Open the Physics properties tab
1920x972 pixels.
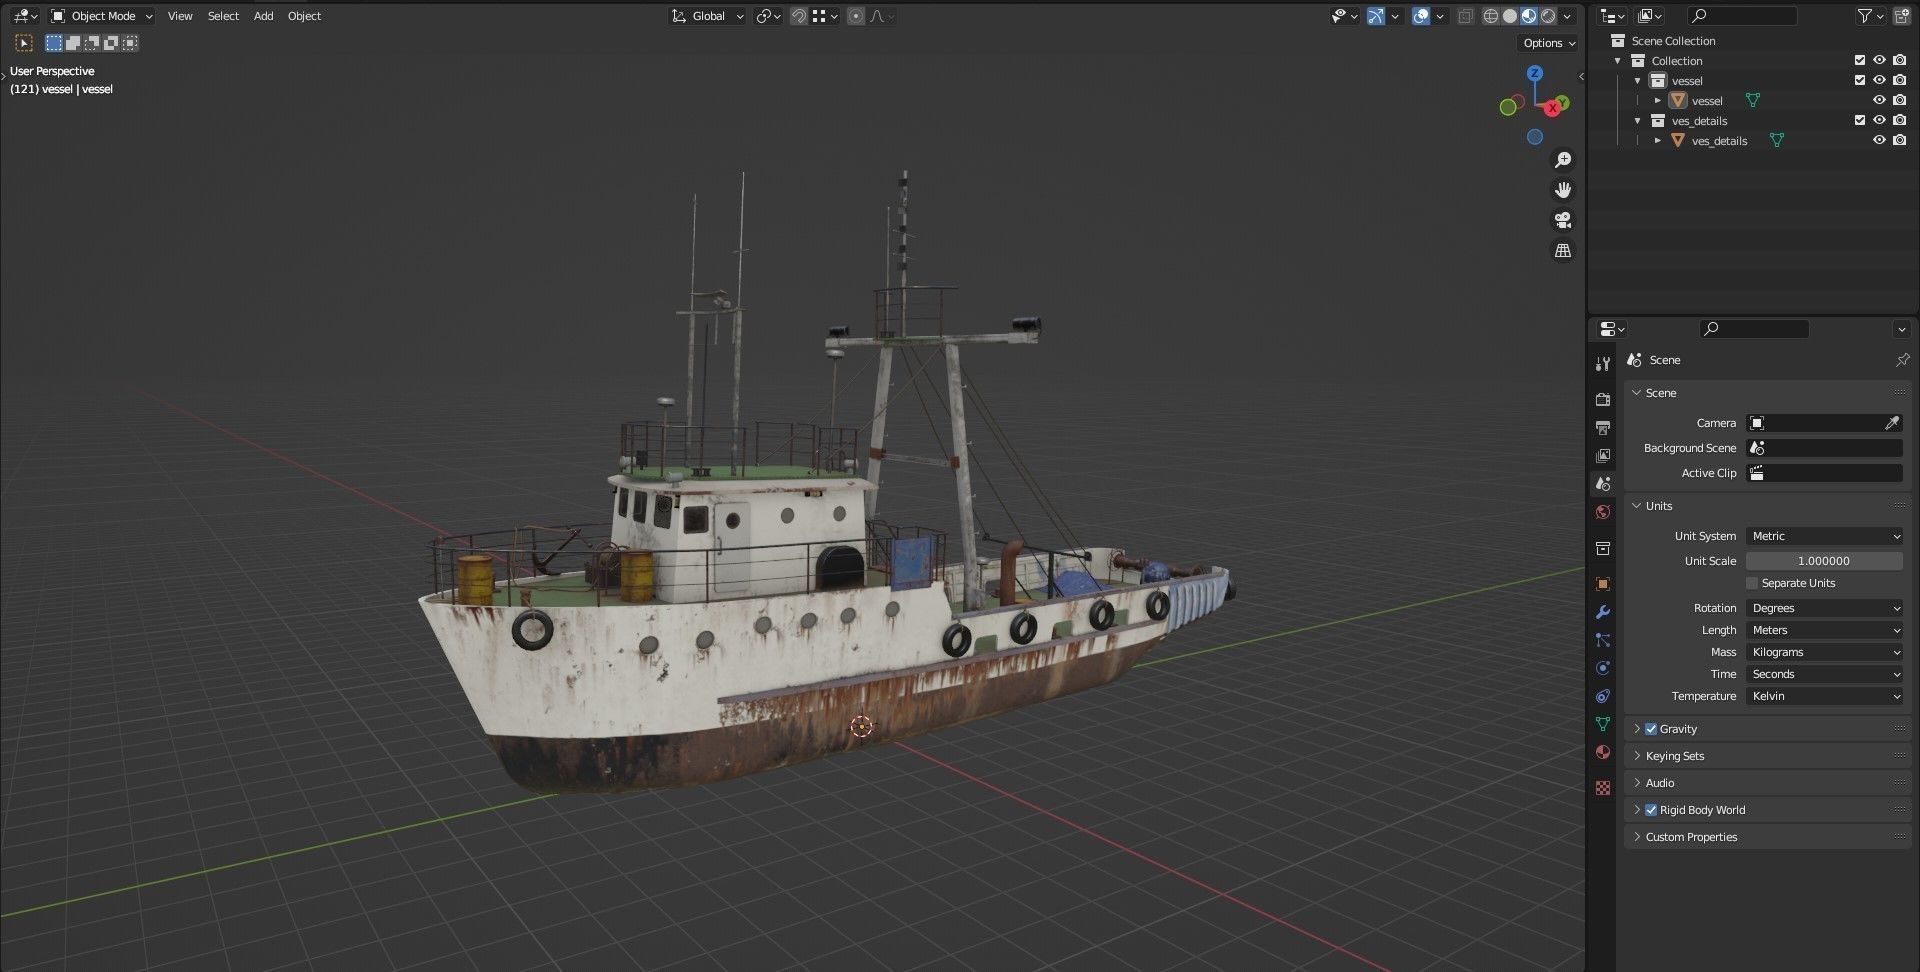coord(1603,668)
